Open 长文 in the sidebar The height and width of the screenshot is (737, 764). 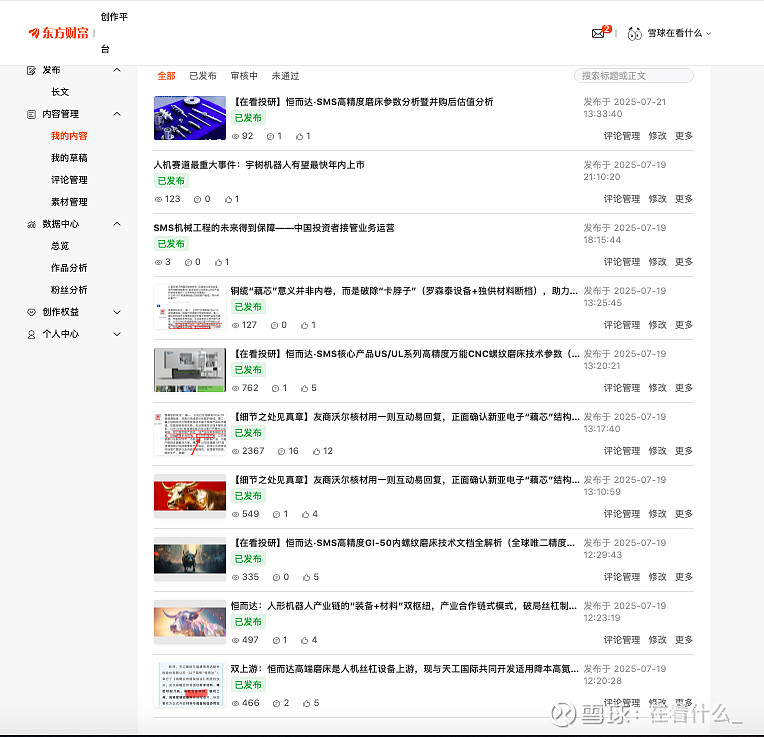60,92
